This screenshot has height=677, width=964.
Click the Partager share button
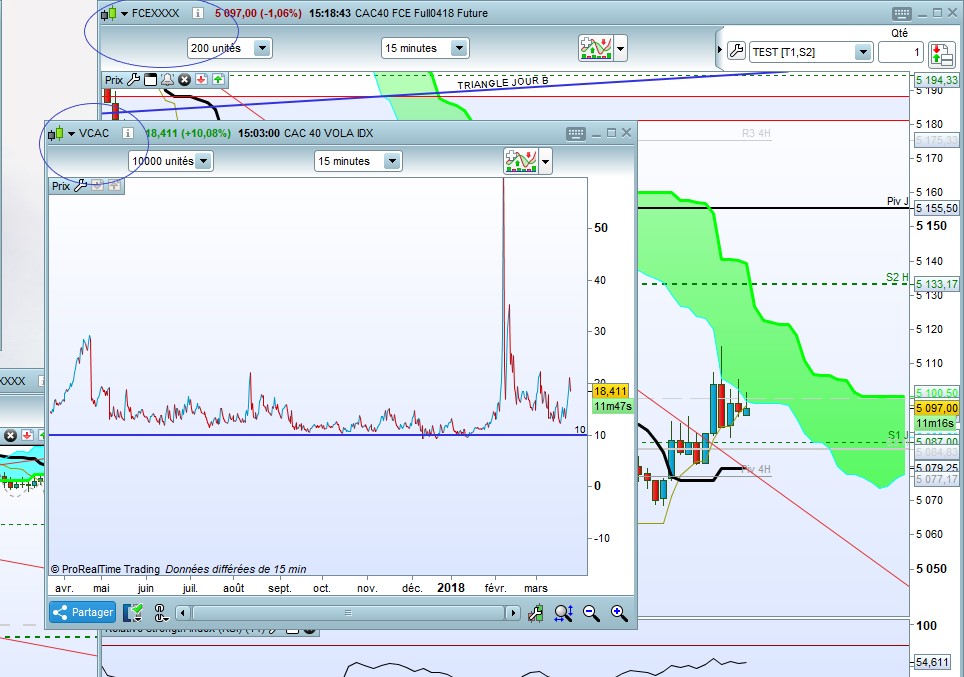[x=82, y=612]
